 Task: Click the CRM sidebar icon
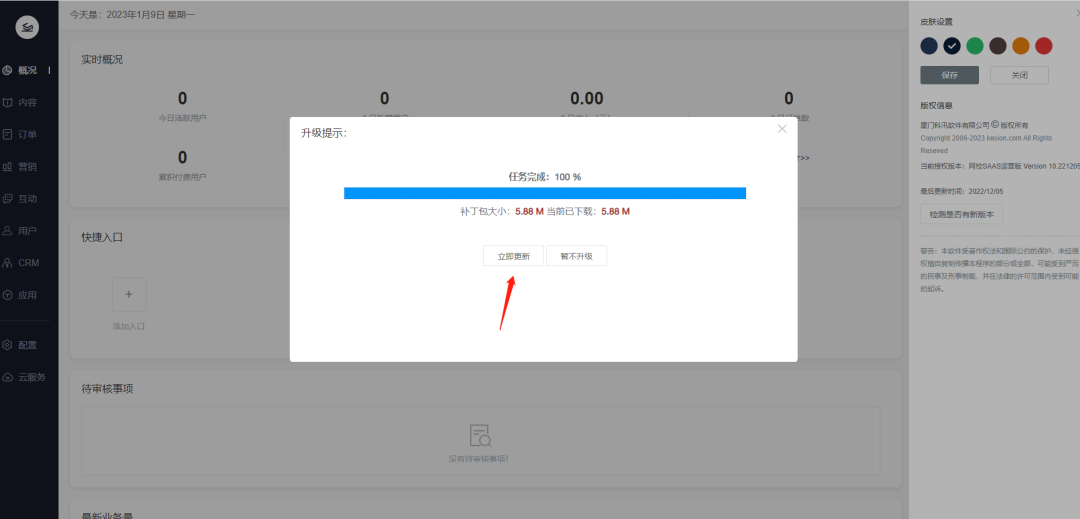(x=8, y=263)
